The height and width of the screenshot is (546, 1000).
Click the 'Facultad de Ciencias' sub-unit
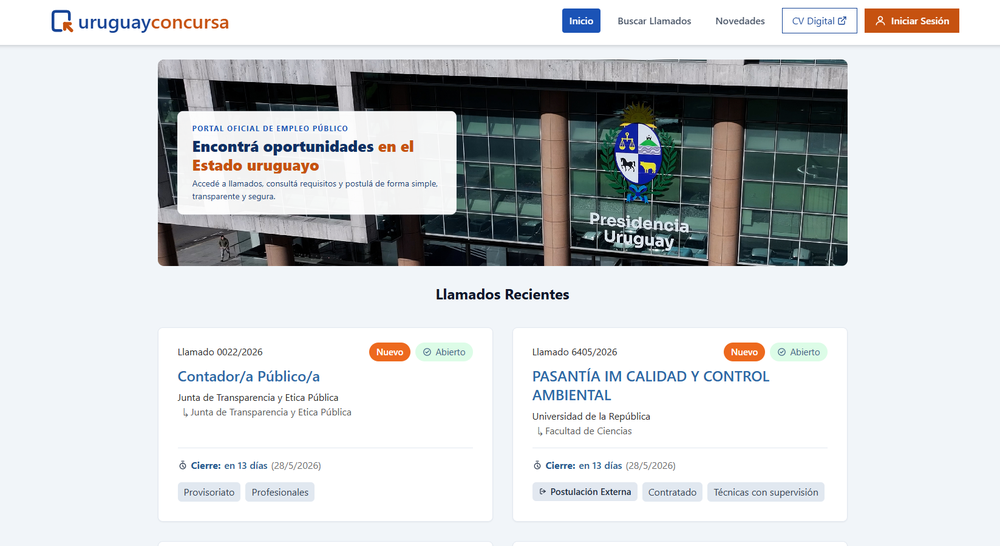(588, 431)
